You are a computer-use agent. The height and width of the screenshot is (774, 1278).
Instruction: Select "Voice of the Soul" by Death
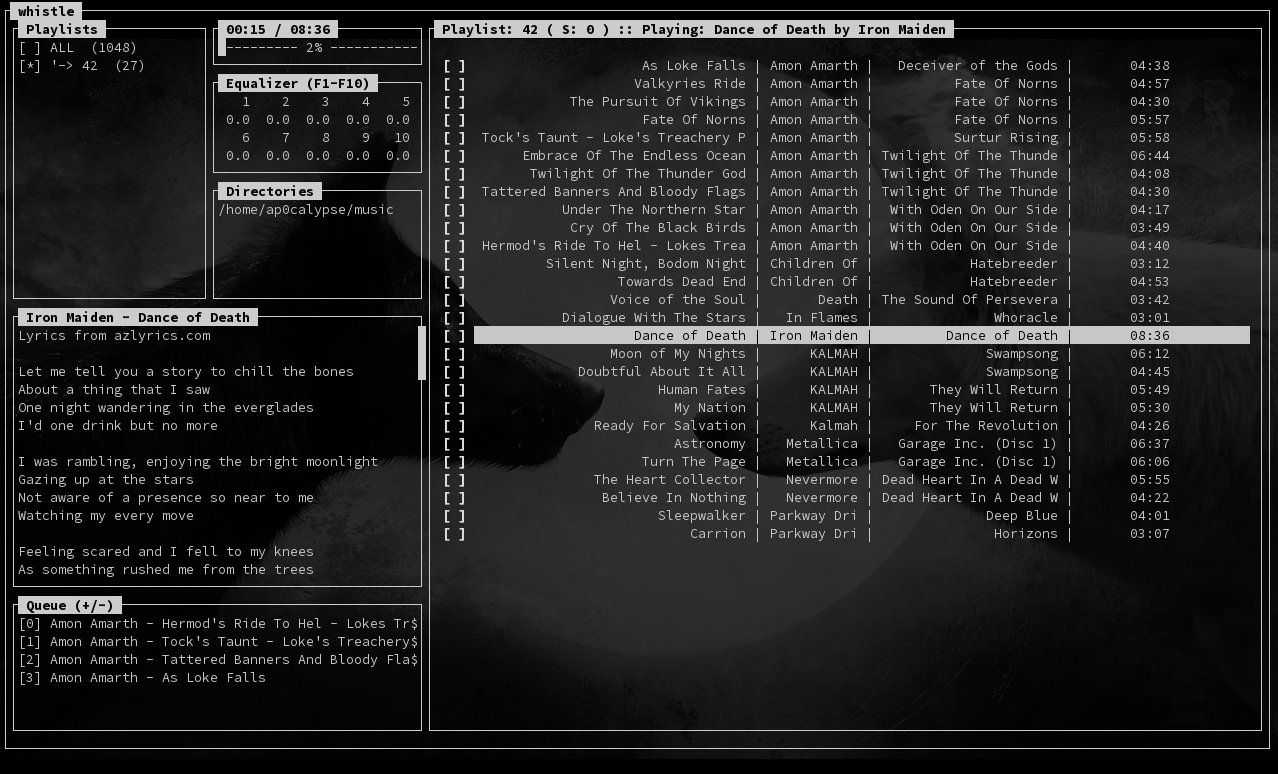coord(678,300)
